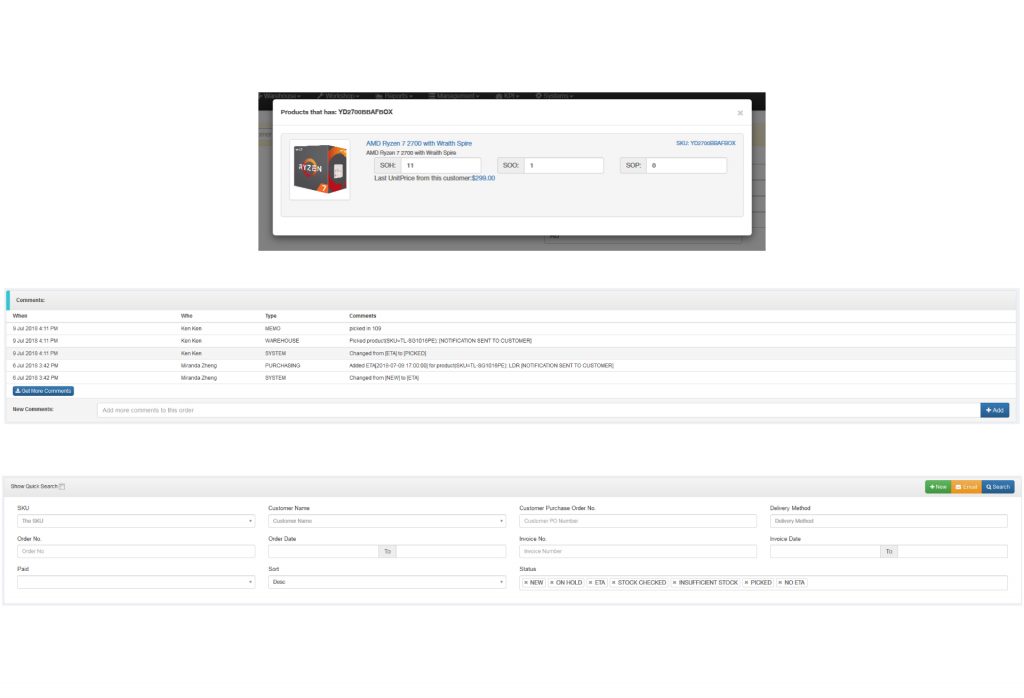Remove the ETA status tag

tap(590, 582)
